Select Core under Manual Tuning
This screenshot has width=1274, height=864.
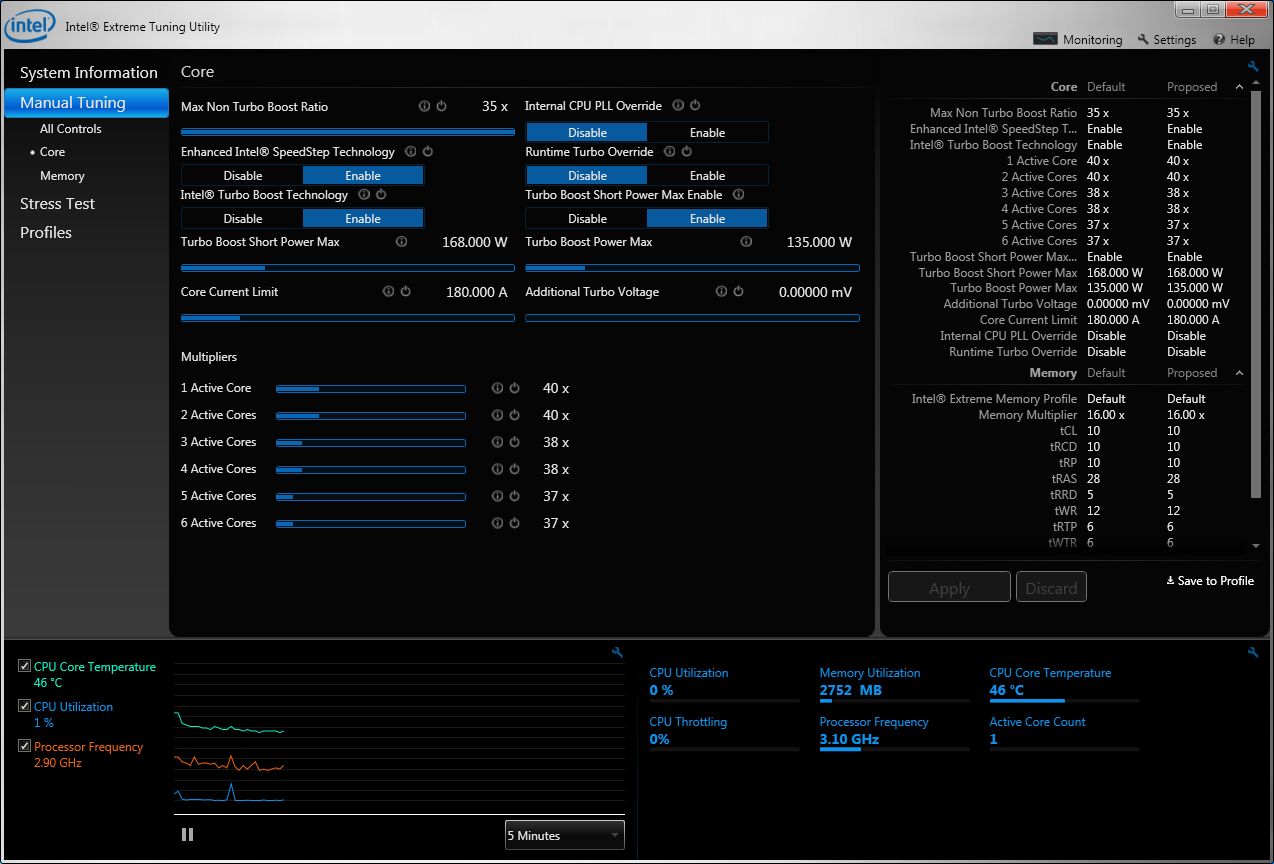pos(53,152)
